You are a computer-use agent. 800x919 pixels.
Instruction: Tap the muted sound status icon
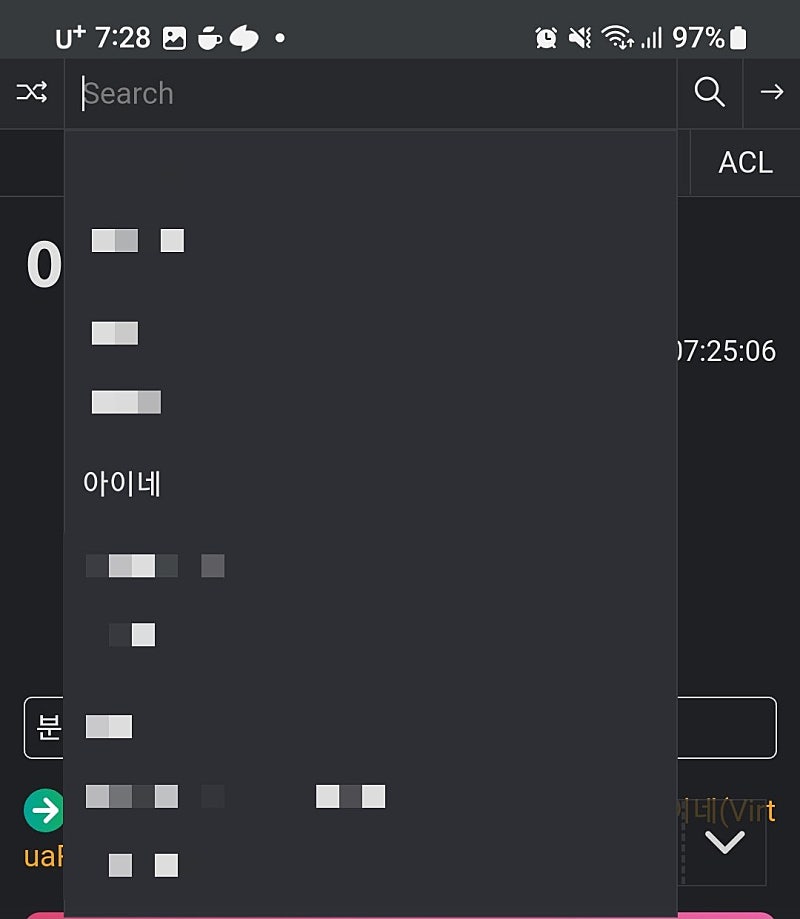tap(580, 38)
